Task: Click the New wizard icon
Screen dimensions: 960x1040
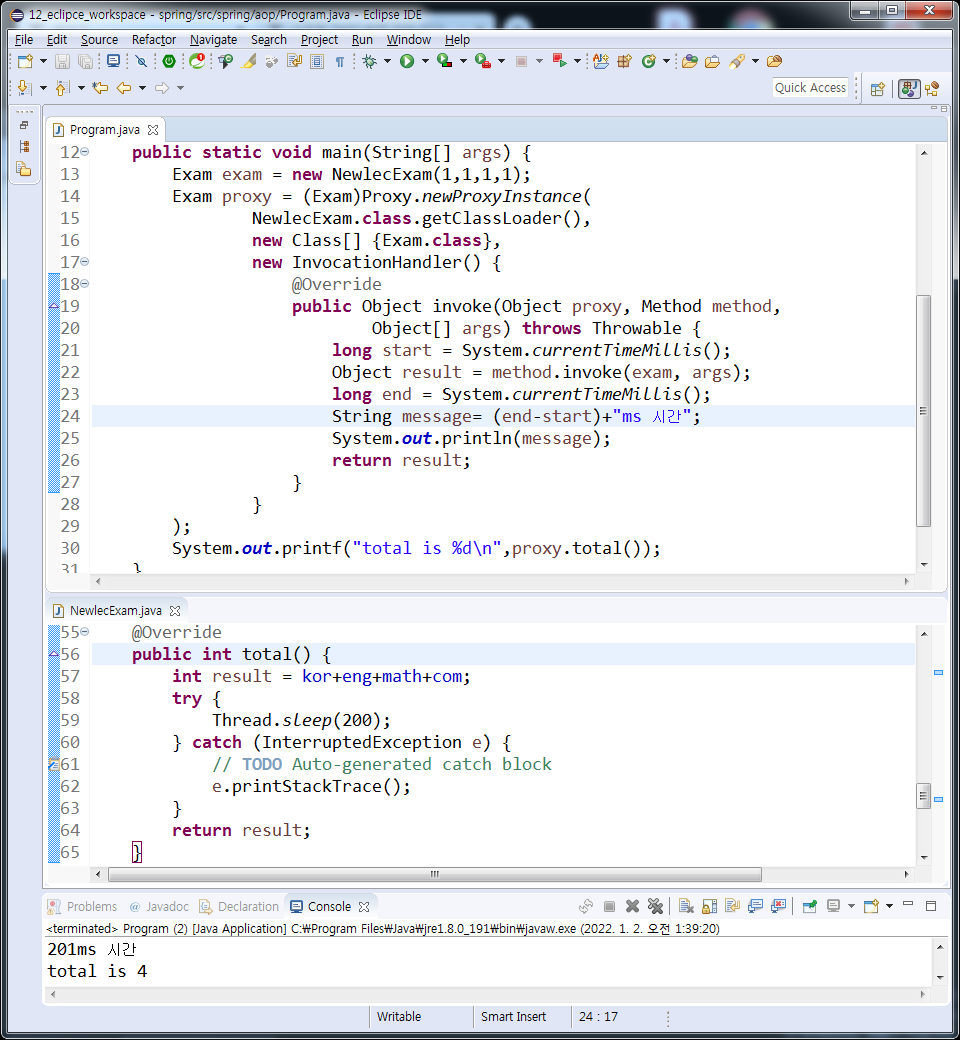Action: 25,62
